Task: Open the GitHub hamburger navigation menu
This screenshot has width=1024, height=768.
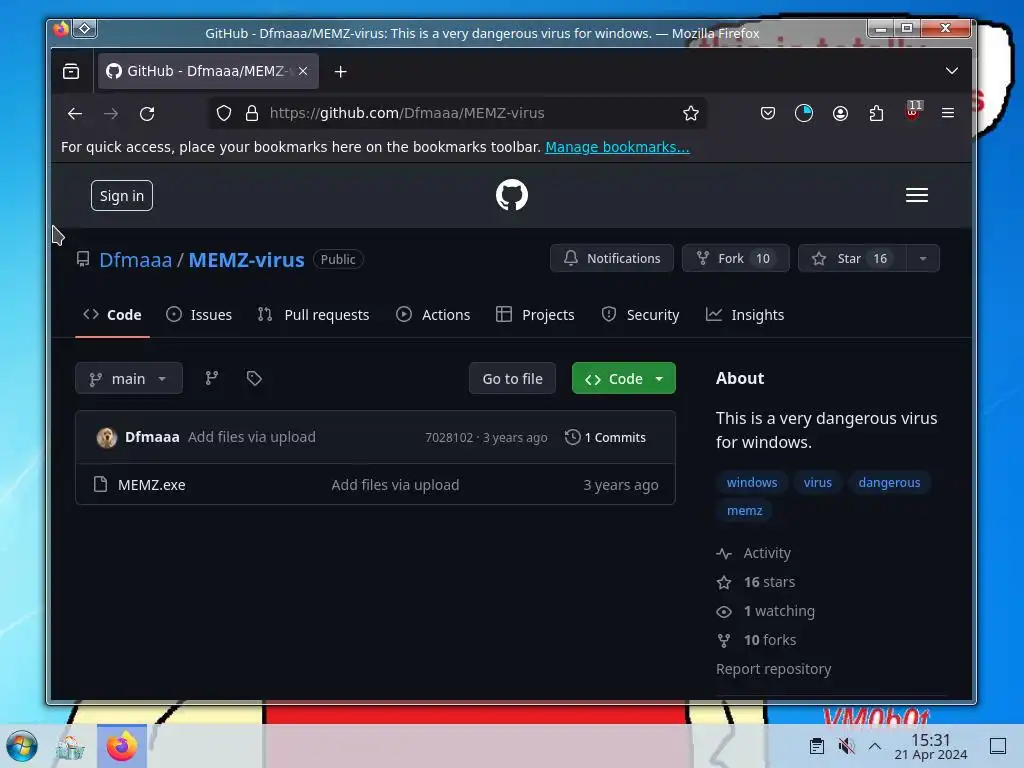Action: click(916, 195)
